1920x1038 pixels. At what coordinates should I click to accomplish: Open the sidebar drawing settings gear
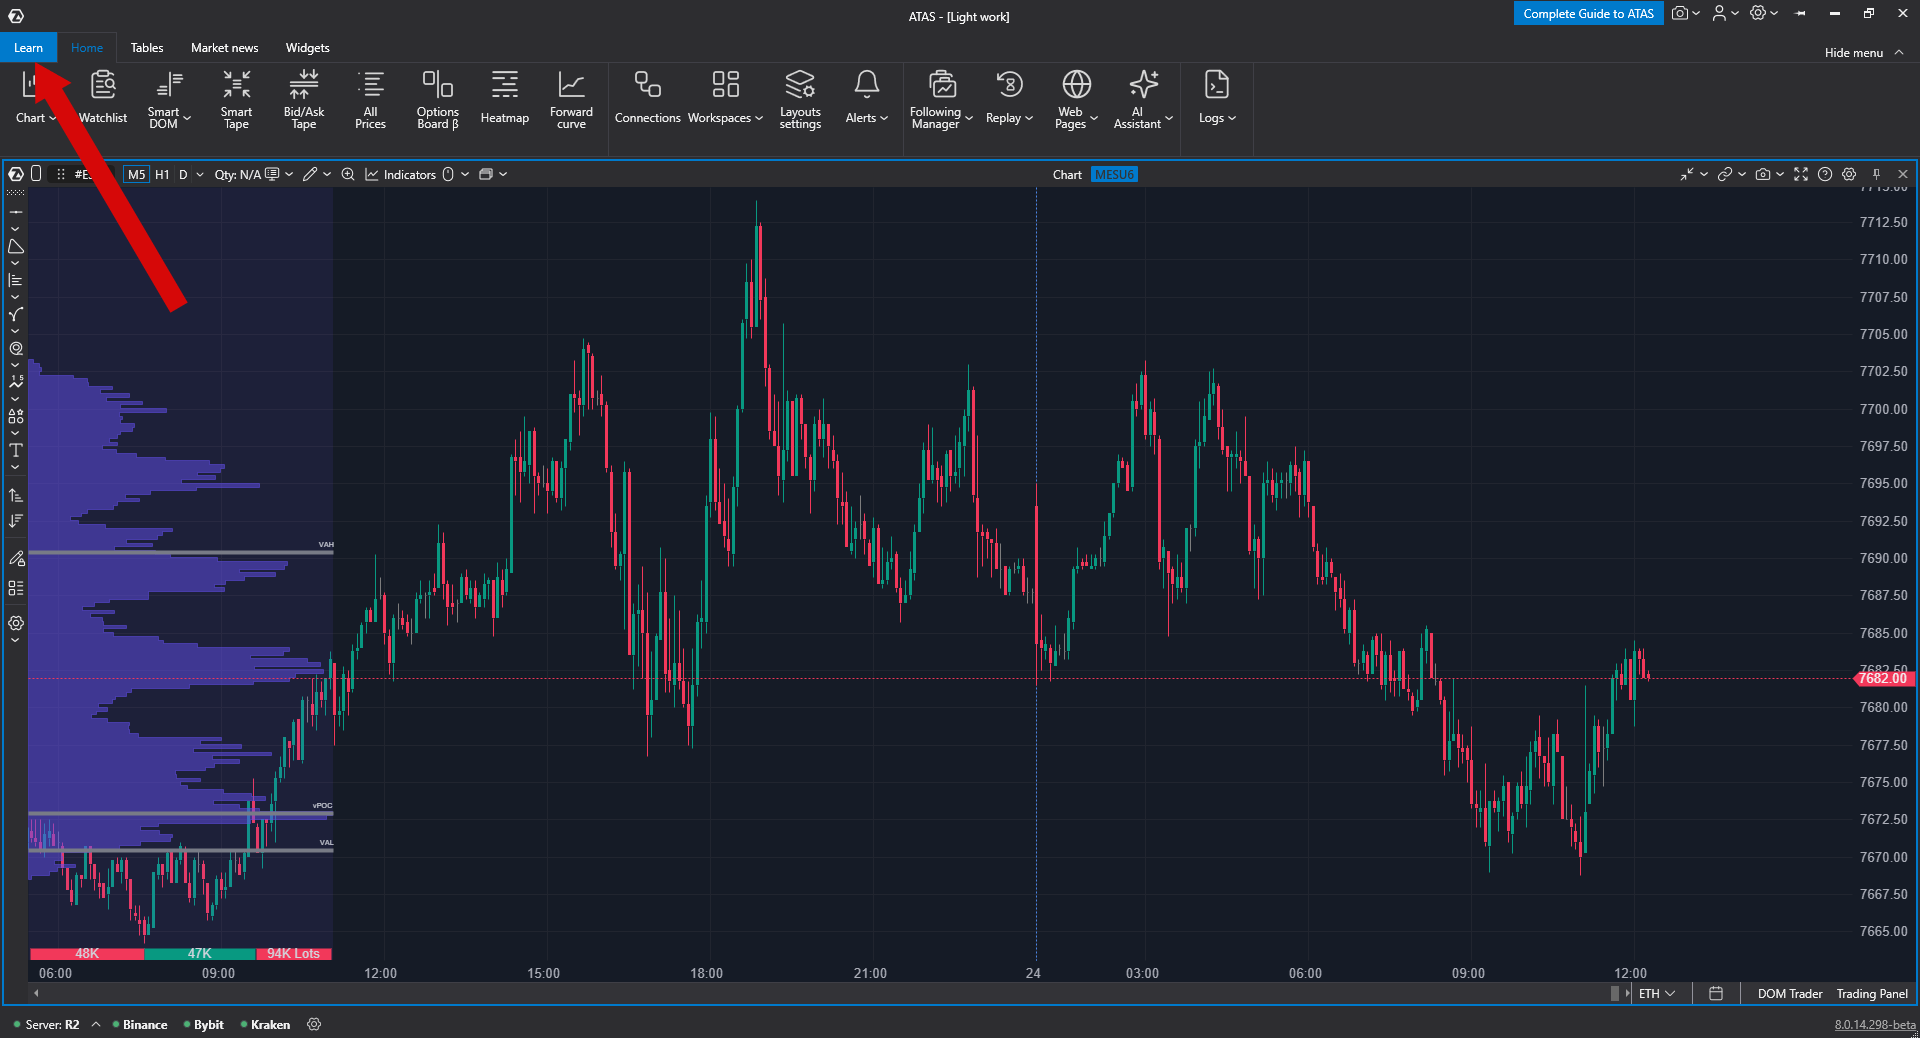tap(16, 623)
